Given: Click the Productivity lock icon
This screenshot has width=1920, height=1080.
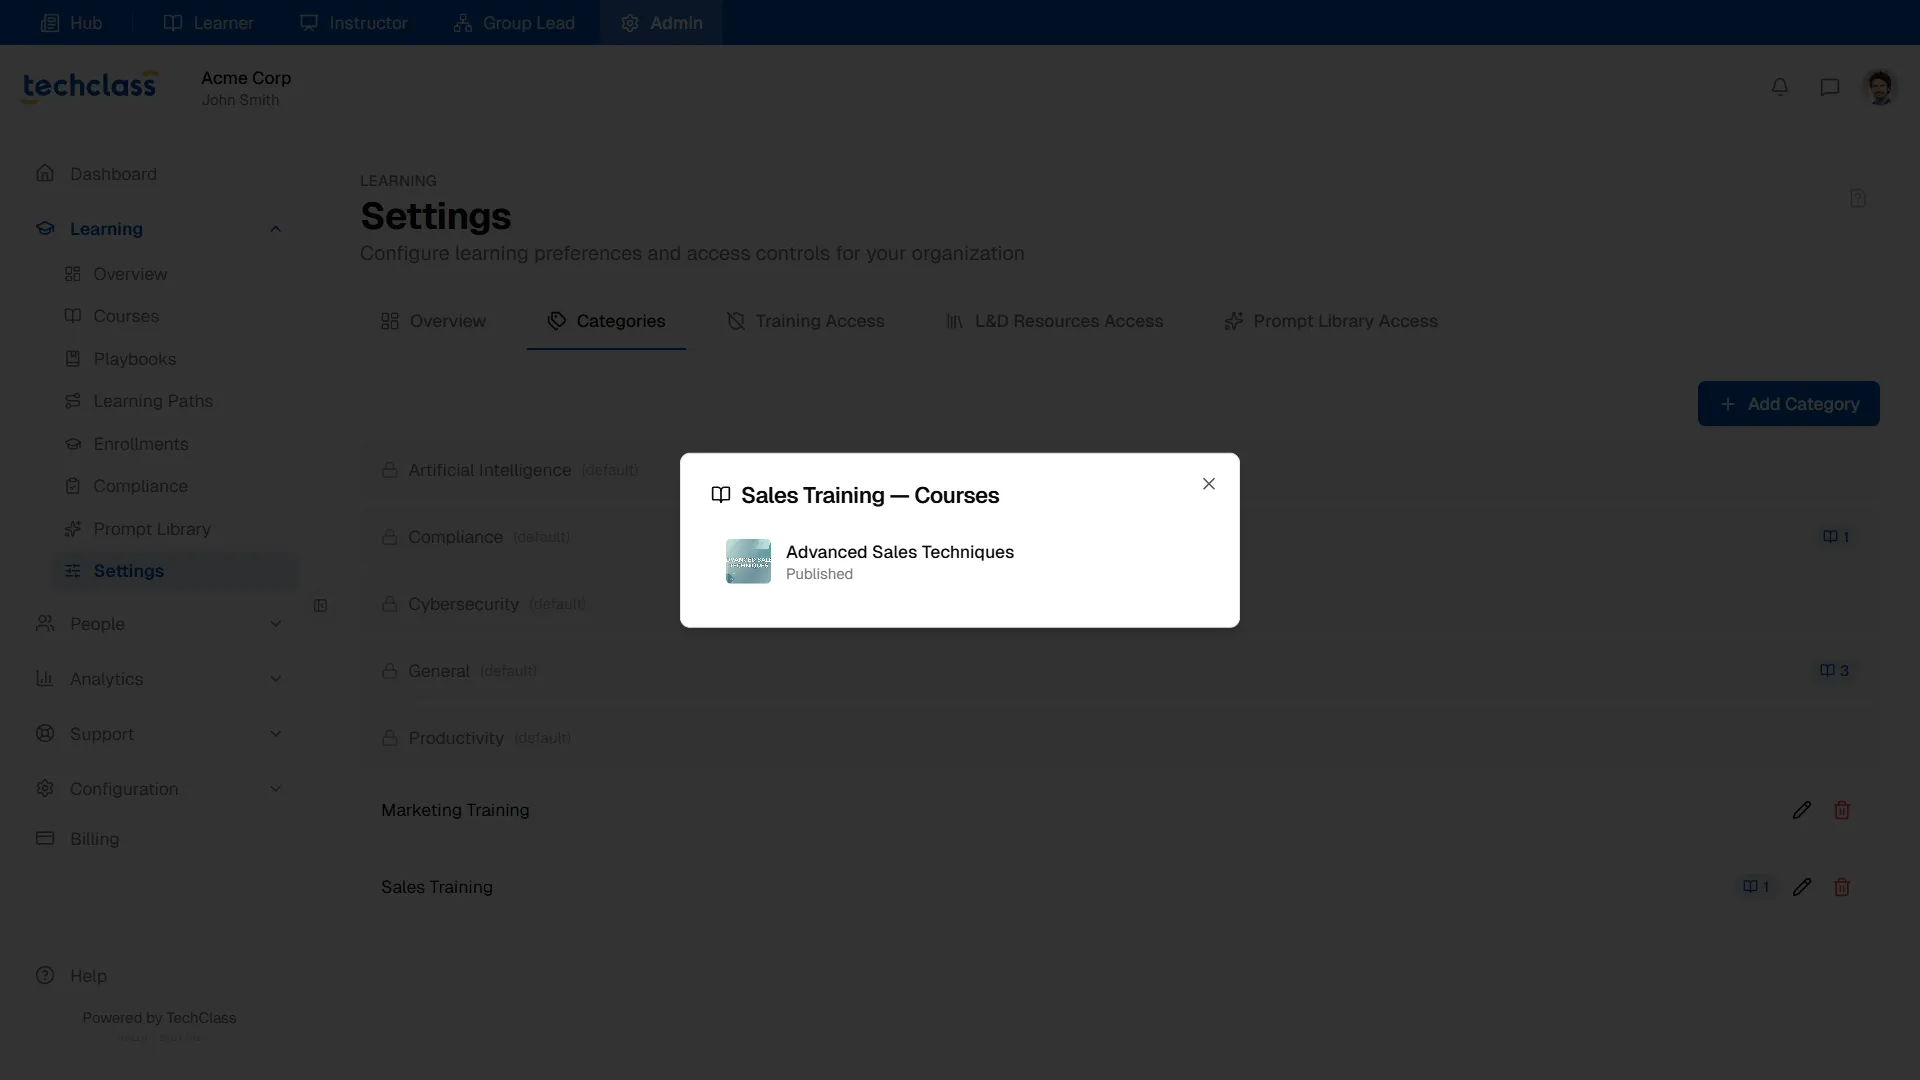Looking at the screenshot, I should click(x=390, y=738).
